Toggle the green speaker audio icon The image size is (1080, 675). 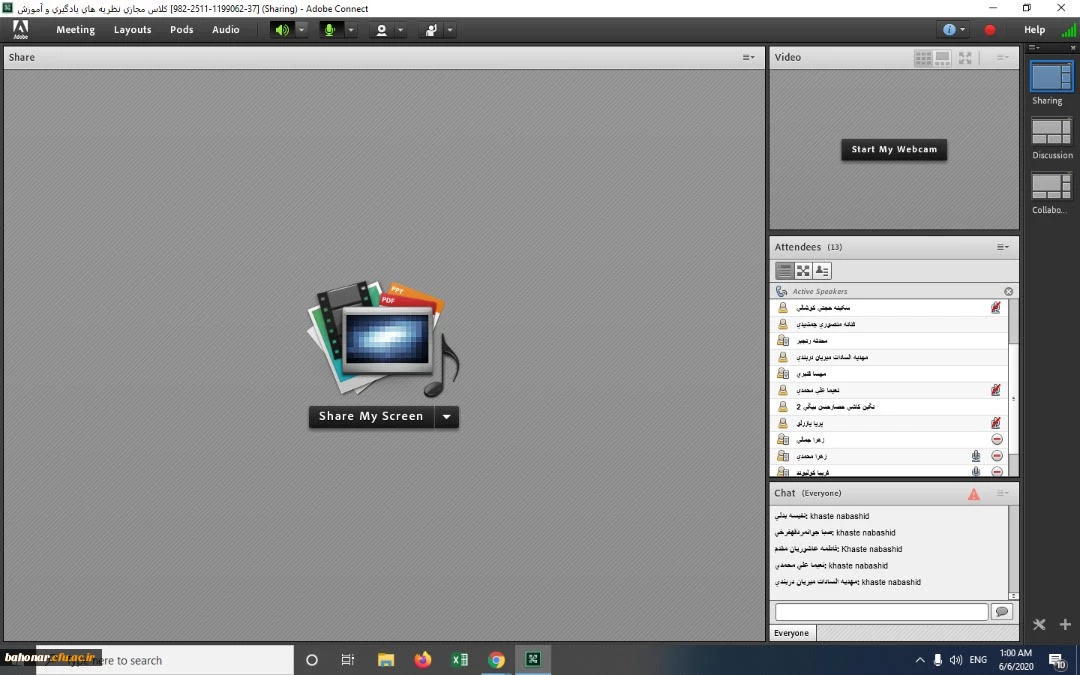click(282, 30)
